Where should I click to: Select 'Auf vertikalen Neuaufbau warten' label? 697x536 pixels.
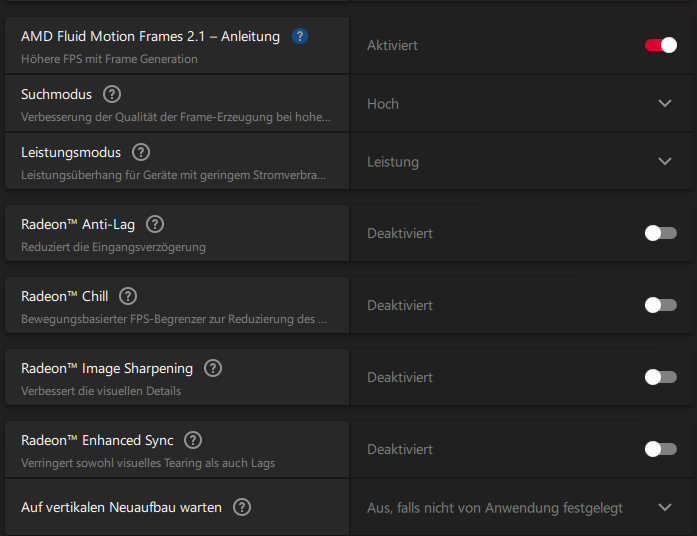tap(121, 508)
